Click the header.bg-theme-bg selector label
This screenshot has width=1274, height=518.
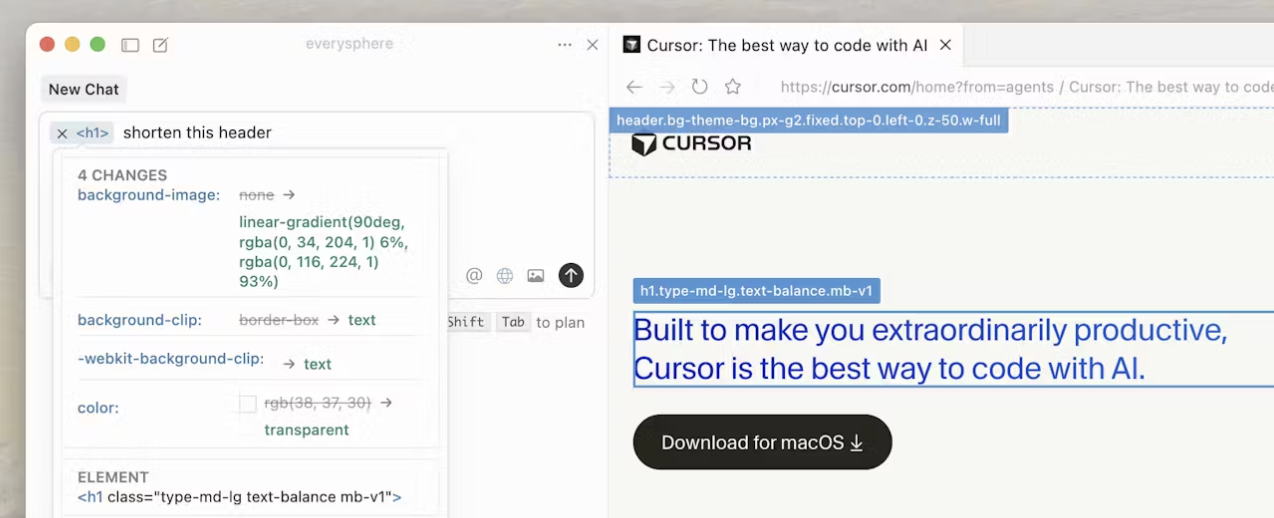pos(808,121)
